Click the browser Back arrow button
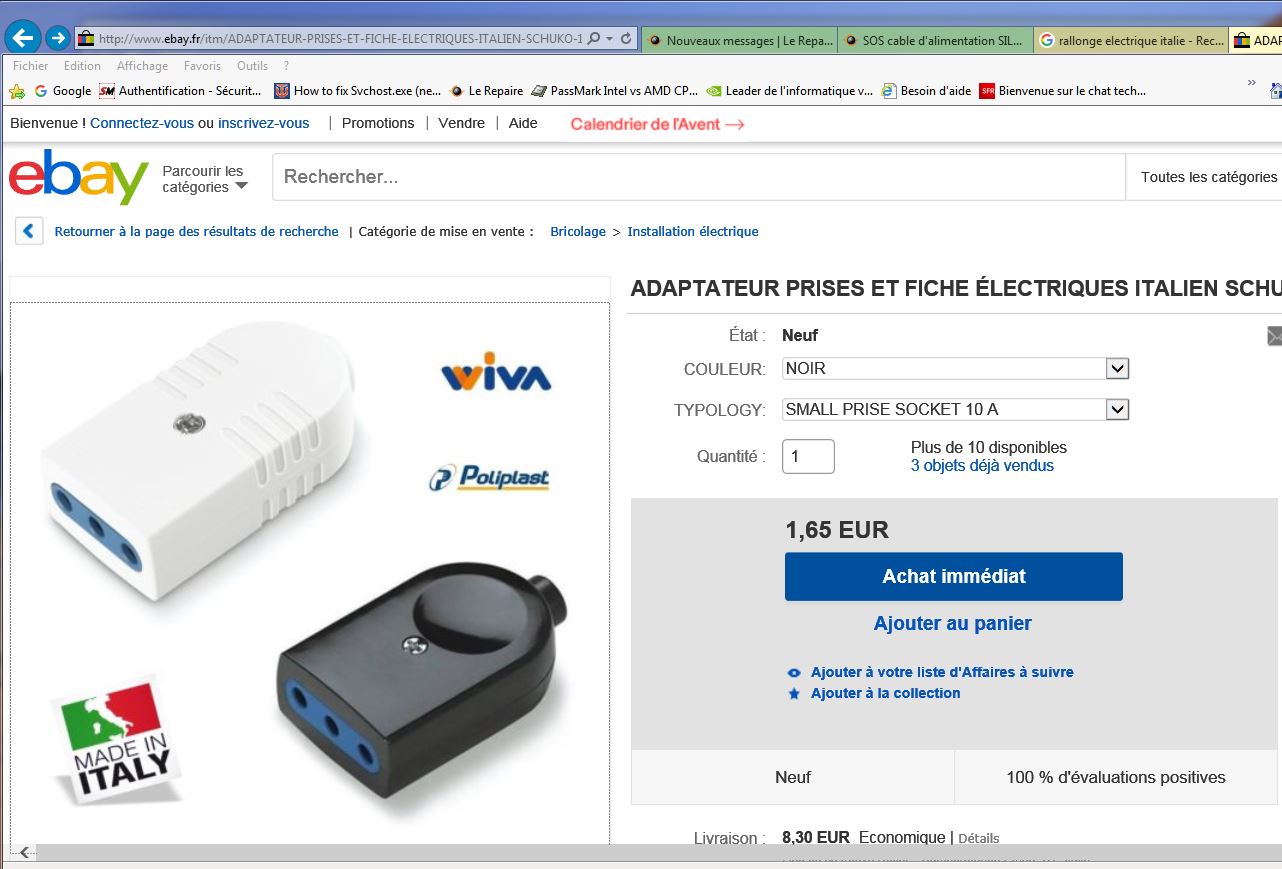Viewport: 1282px width, 869px height. pyautogui.click(x=22, y=39)
